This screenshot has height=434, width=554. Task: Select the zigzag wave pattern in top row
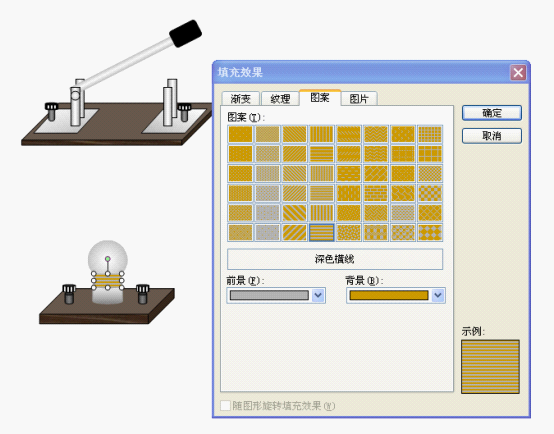pos(376,134)
